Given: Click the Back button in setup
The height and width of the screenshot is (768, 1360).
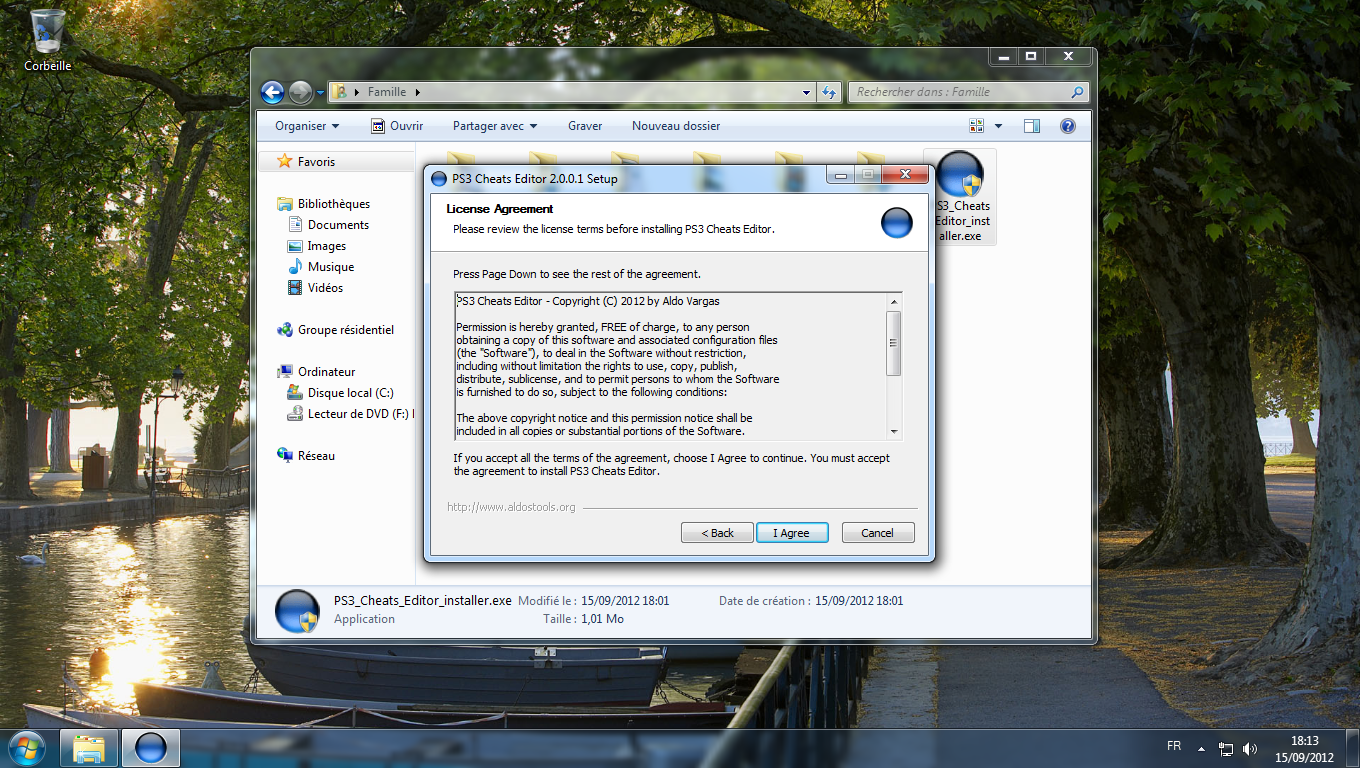Looking at the screenshot, I should coord(717,533).
